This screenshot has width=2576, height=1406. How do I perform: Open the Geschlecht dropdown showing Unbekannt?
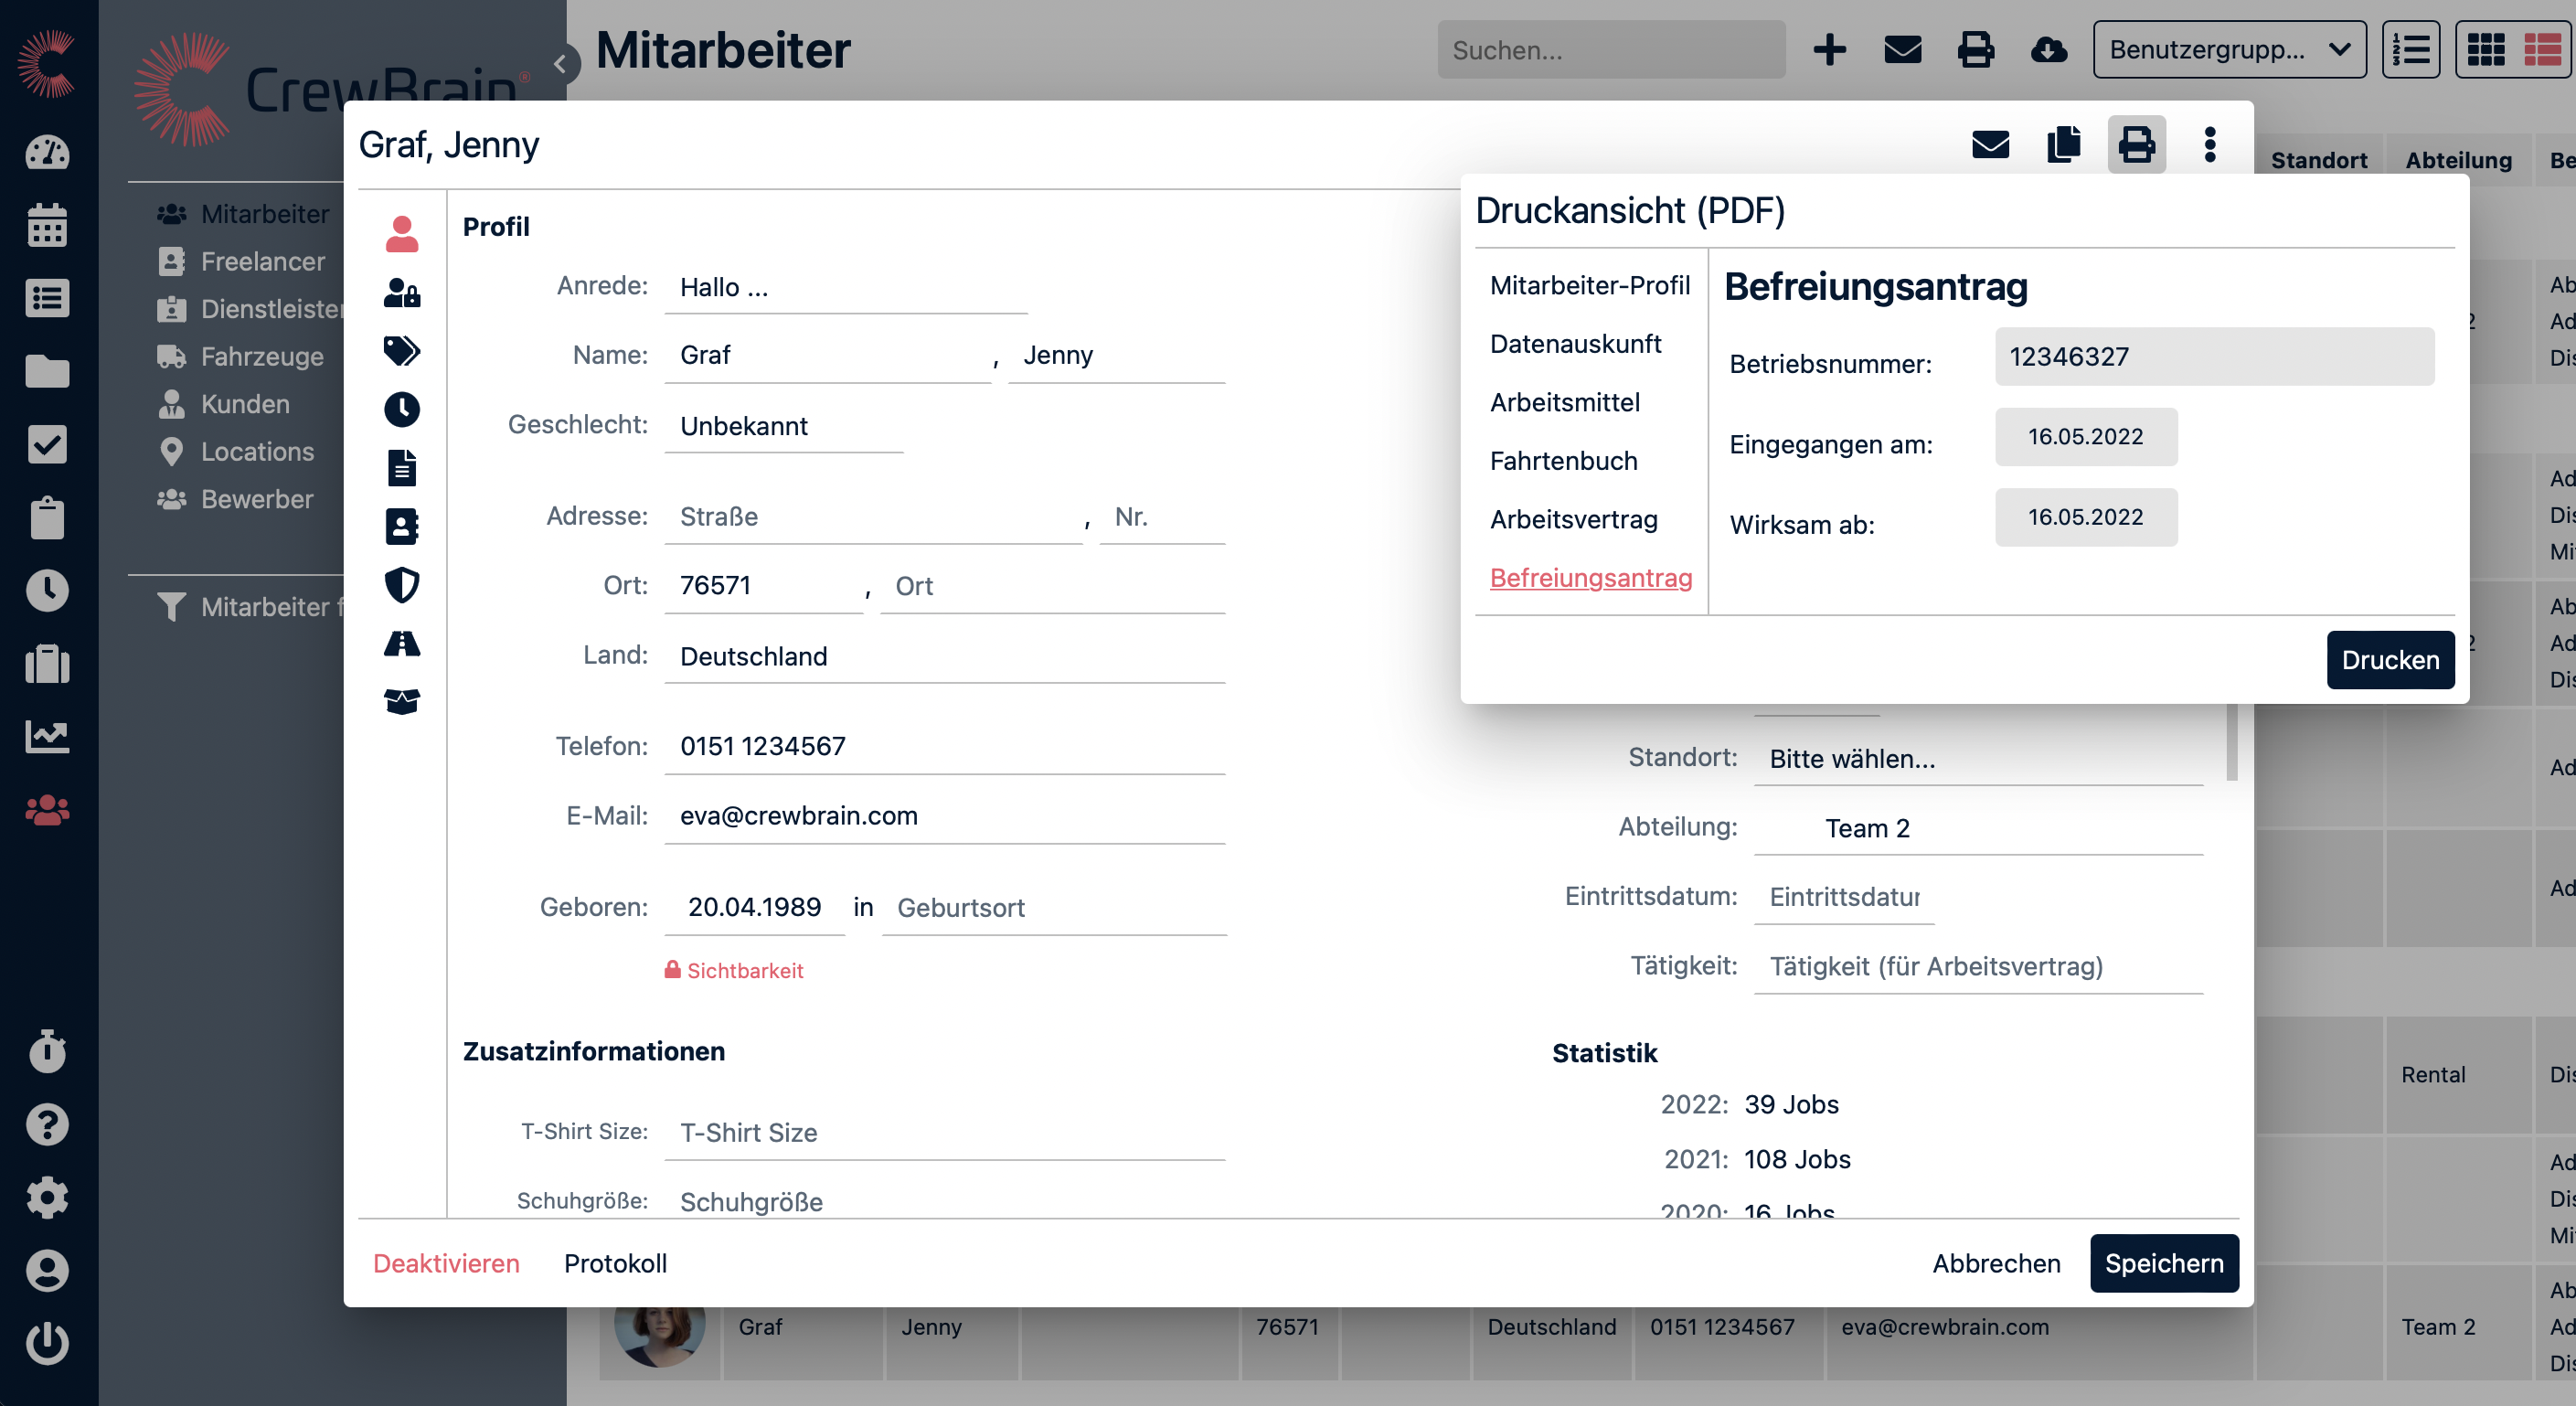(x=783, y=426)
